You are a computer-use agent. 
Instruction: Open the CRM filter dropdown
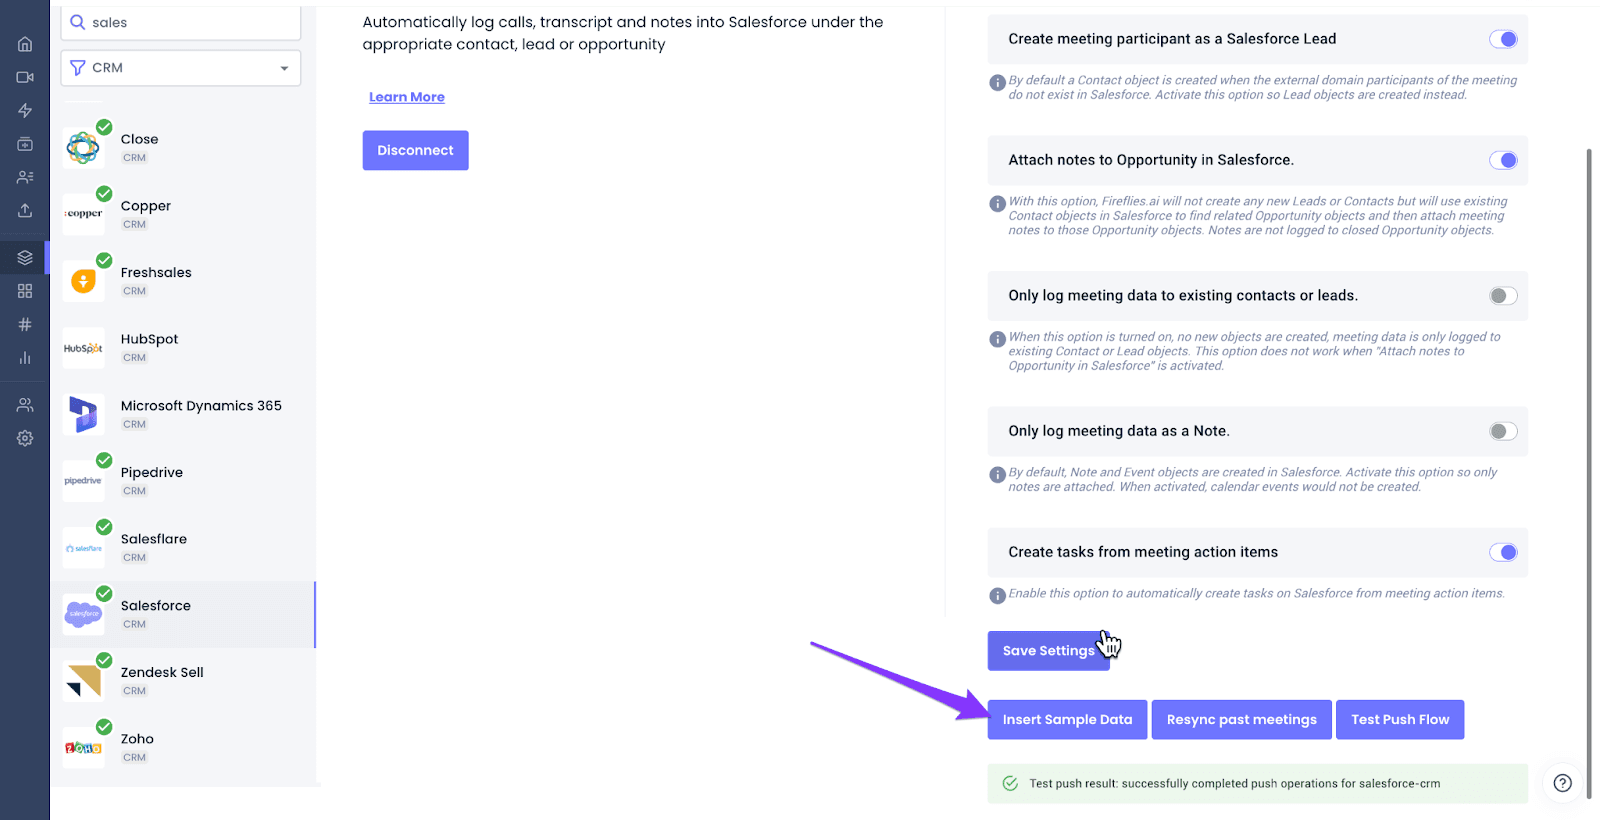[x=181, y=68]
